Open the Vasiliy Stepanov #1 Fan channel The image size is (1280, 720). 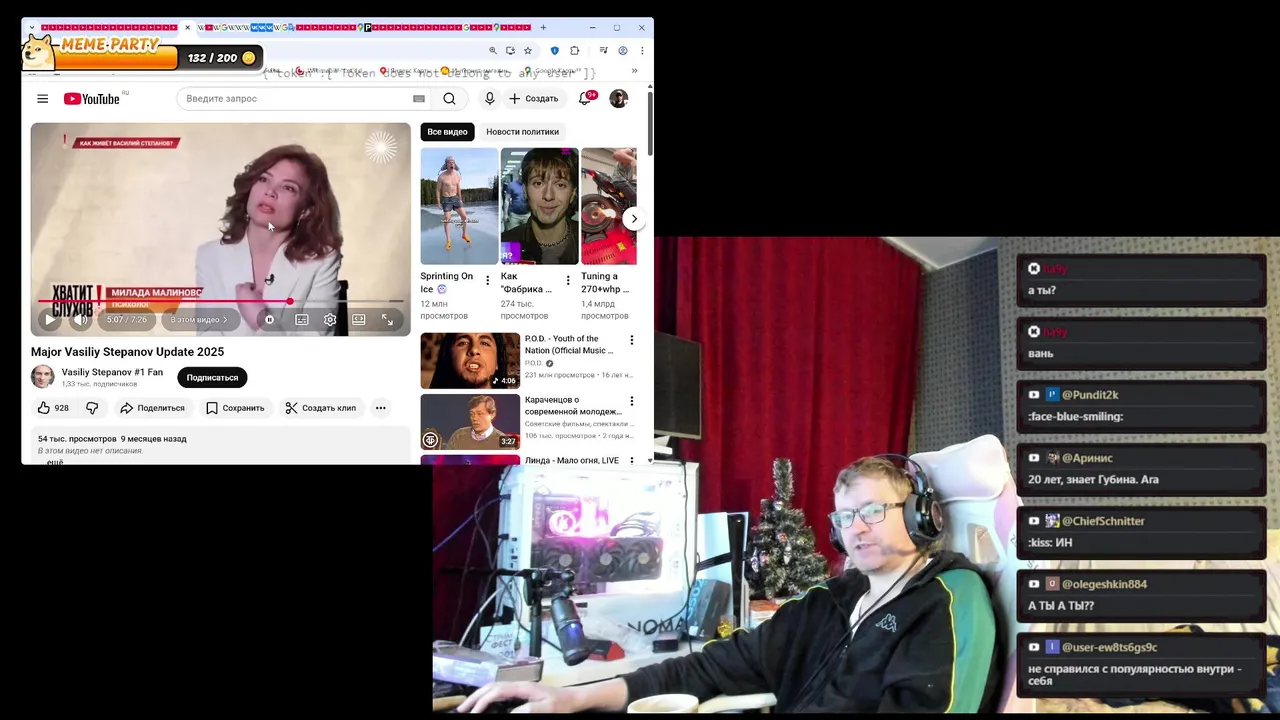tap(112, 372)
